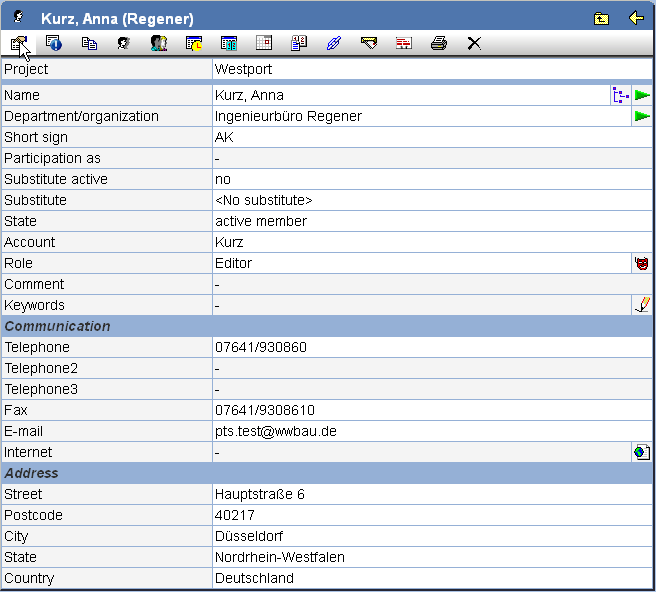The height and width of the screenshot is (592, 656).
Task: Print using the printer icon
Action: 438,43
